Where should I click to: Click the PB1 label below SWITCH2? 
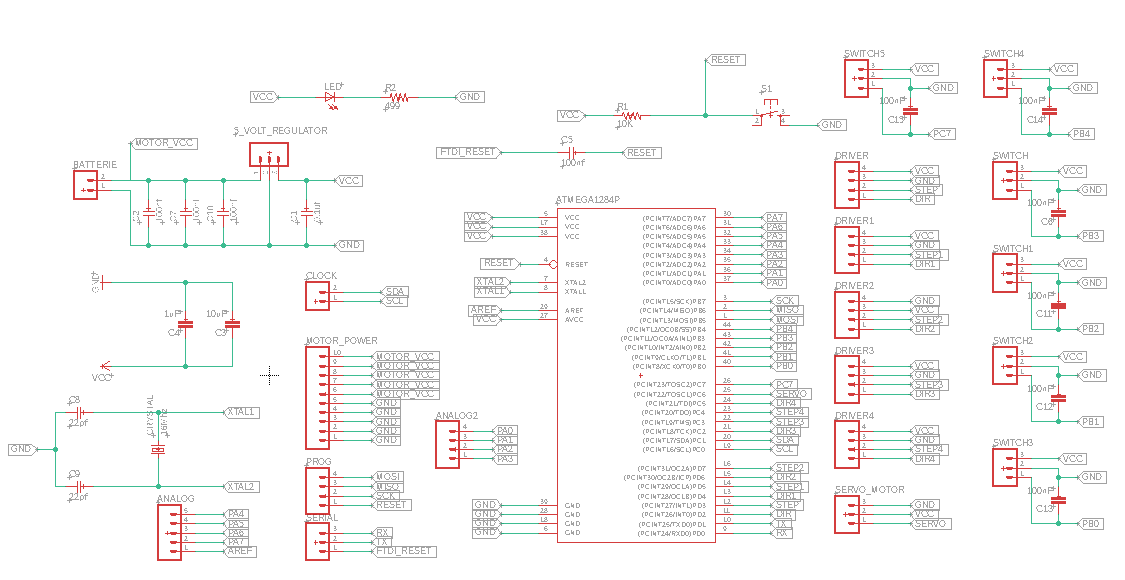coord(1091,422)
